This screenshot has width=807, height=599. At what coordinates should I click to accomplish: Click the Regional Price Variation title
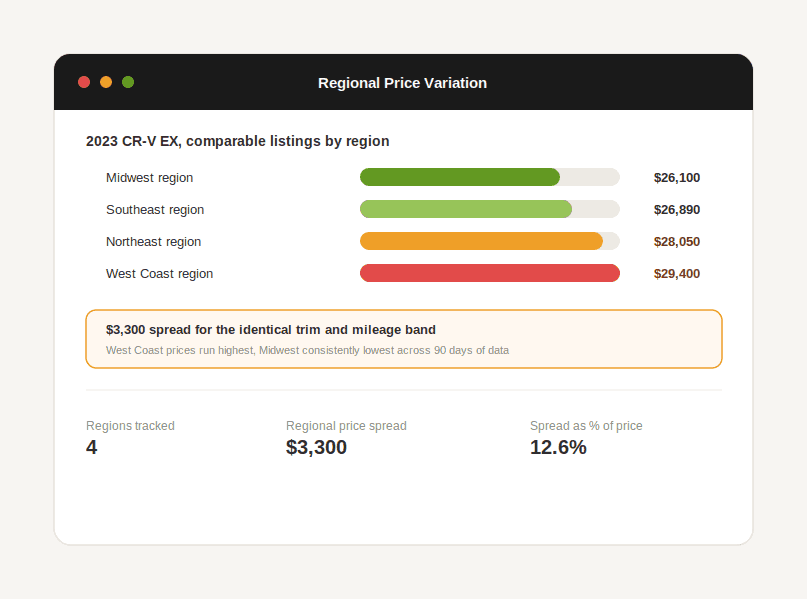click(x=402, y=83)
